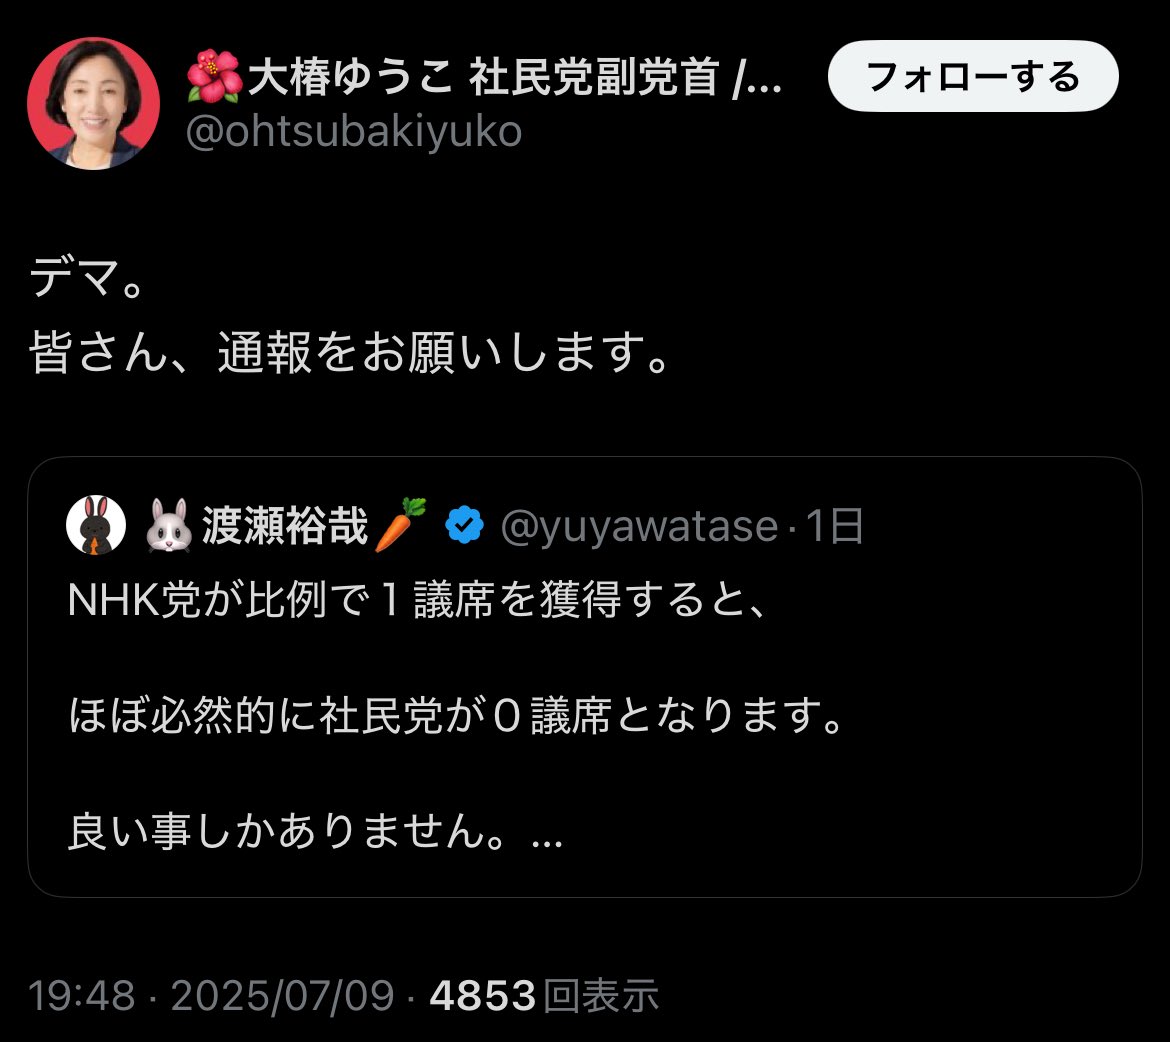Tap the 1日 timestamp on quoted tweet
Viewport: 1170px width, 1042px height.
[834, 525]
